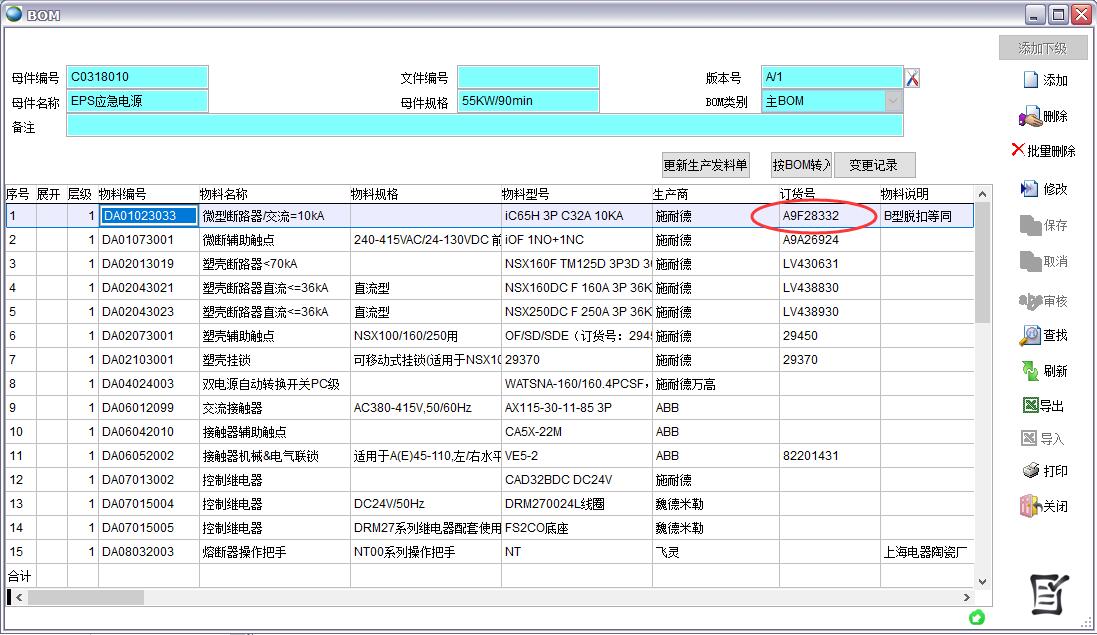Click the 变更记录 button

874,165
